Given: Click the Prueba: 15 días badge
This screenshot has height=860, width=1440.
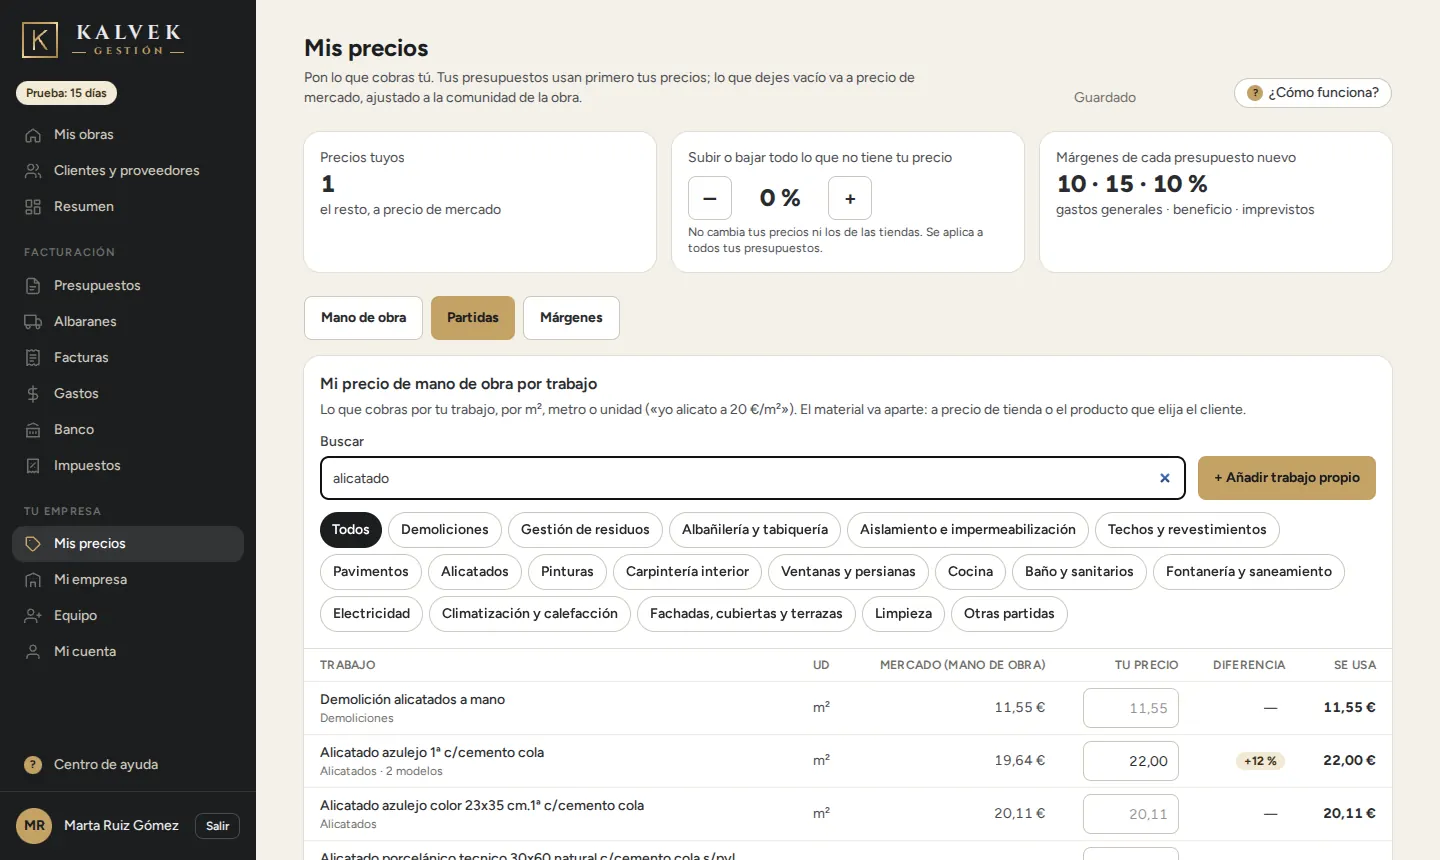Looking at the screenshot, I should [x=66, y=93].
